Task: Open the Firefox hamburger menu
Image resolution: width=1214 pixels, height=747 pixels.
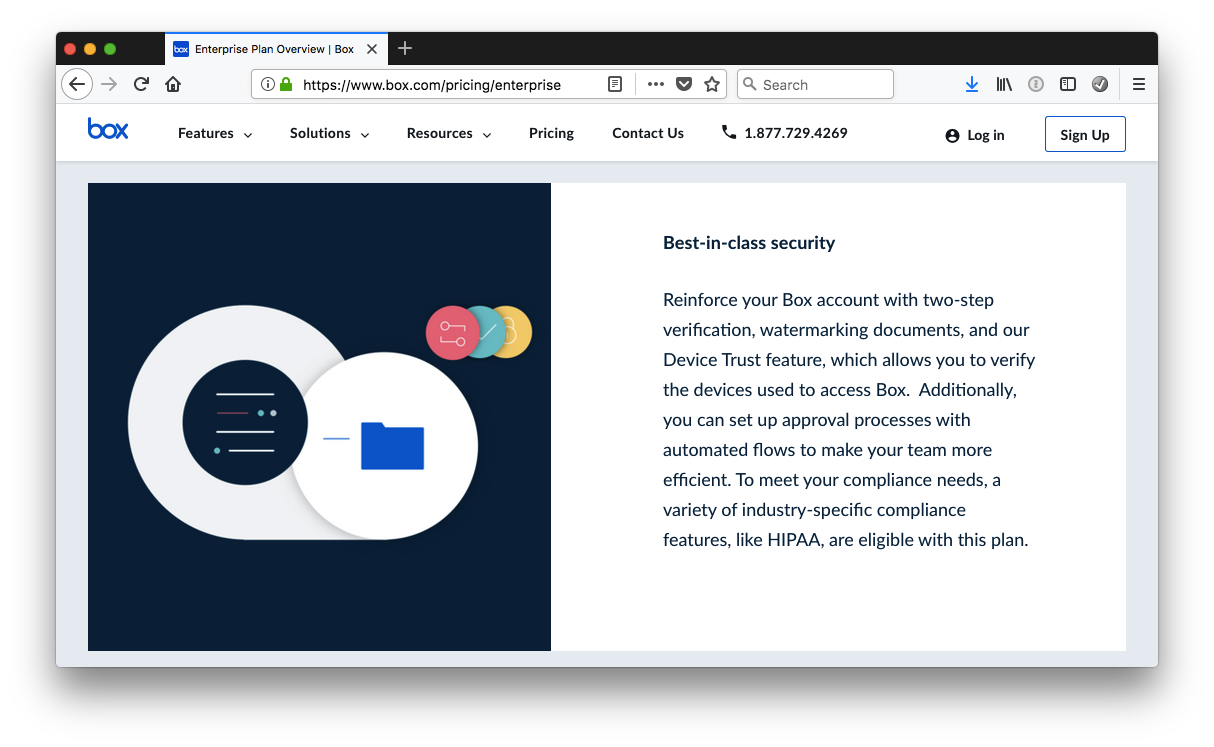Action: pyautogui.click(x=1139, y=85)
